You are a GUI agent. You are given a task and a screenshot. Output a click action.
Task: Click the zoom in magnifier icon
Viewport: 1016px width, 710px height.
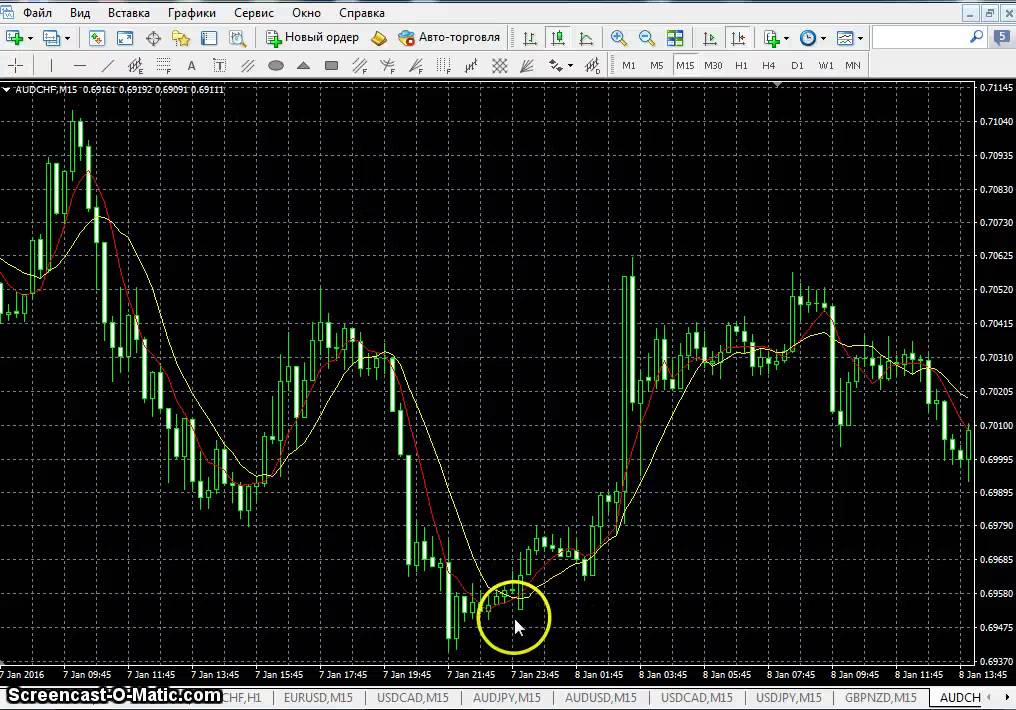(x=619, y=38)
